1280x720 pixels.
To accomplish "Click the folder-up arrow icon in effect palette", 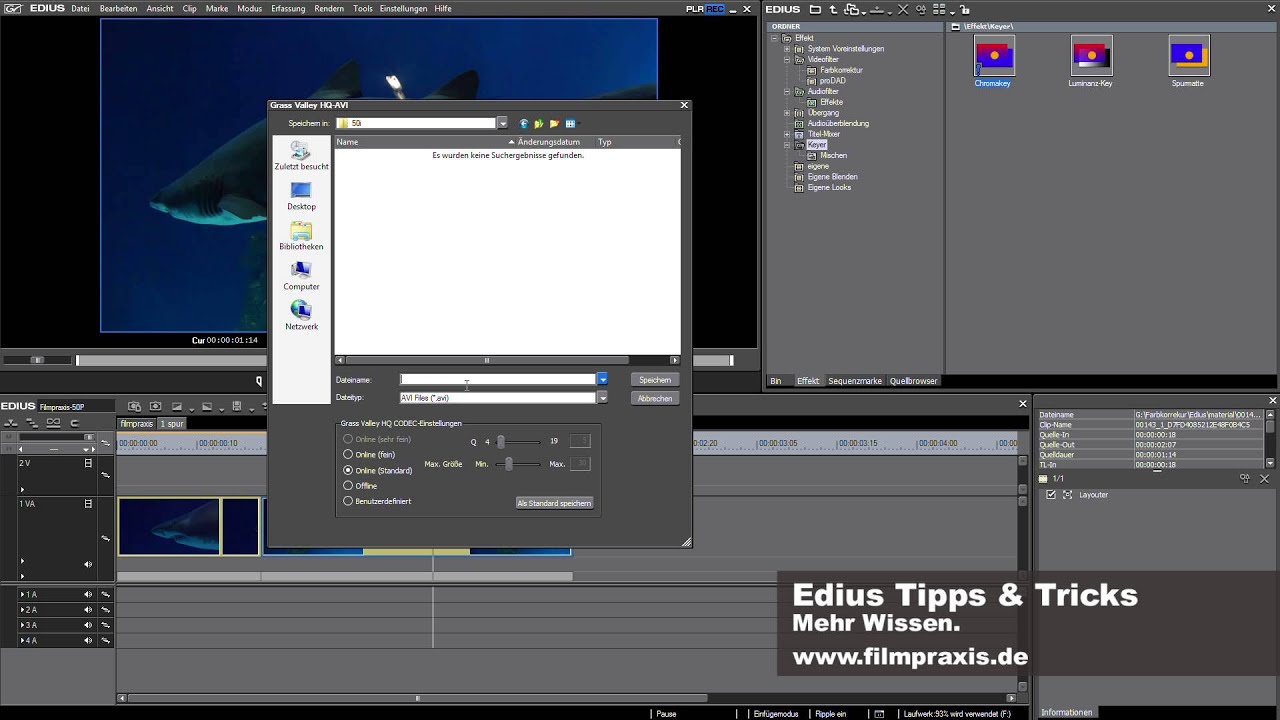I will [x=833, y=9].
